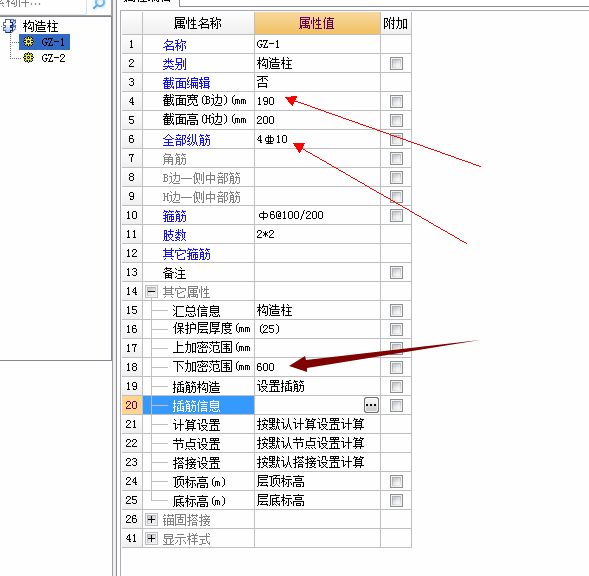Click the 截面编辑 property link

186,83
